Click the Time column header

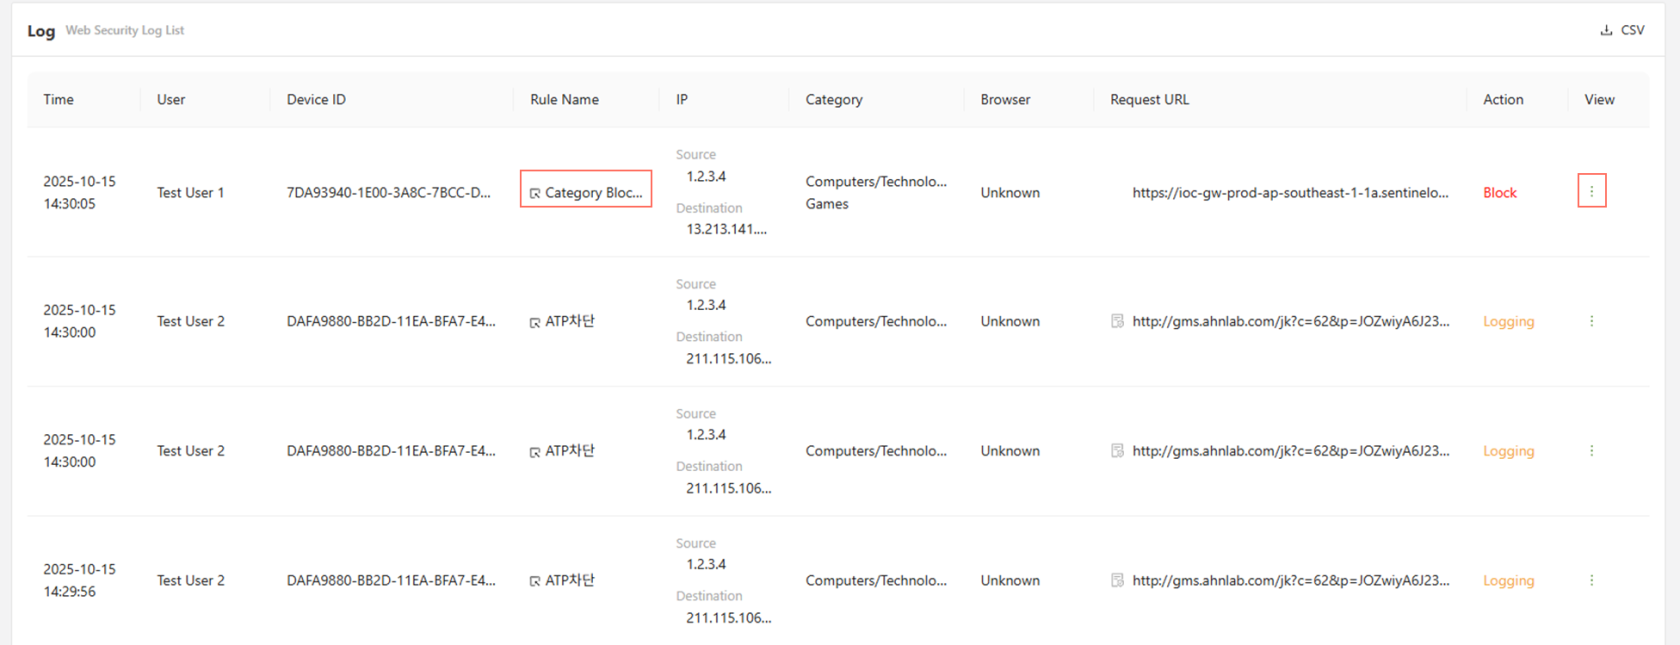tap(58, 99)
